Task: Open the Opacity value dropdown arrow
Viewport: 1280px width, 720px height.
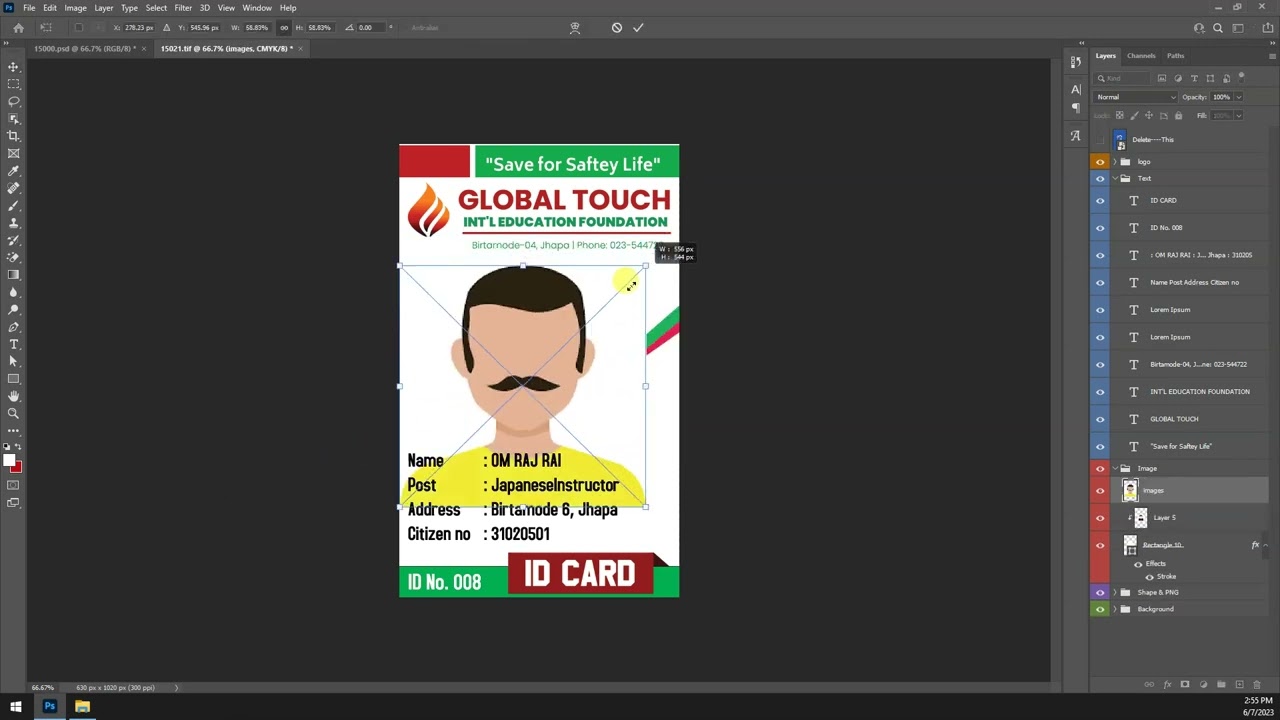Action: [1238, 97]
